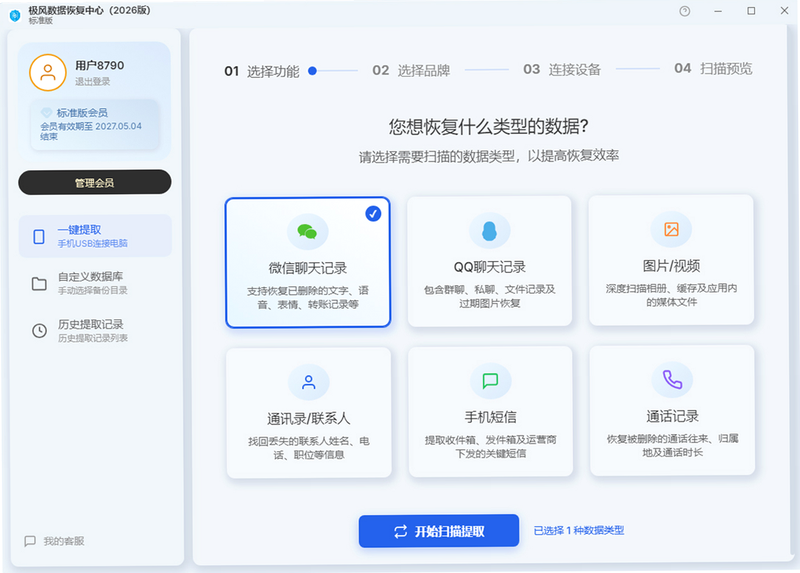
Task: Click the 请选择需要扫描的数据类型 subtitle text
Action: (489, 156)
